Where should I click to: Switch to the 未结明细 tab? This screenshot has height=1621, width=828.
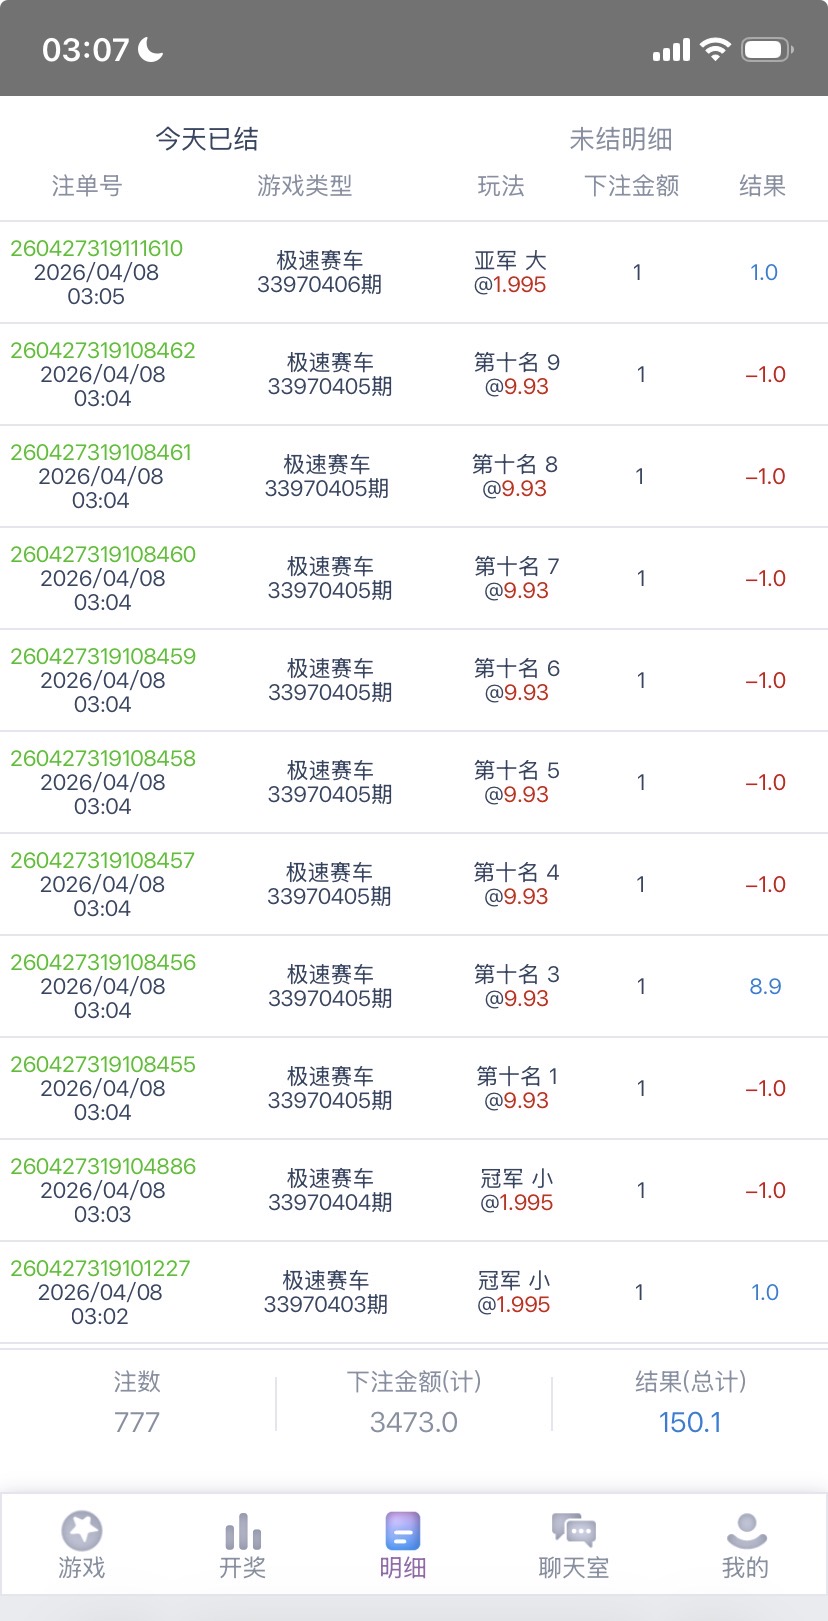(620, 139)
